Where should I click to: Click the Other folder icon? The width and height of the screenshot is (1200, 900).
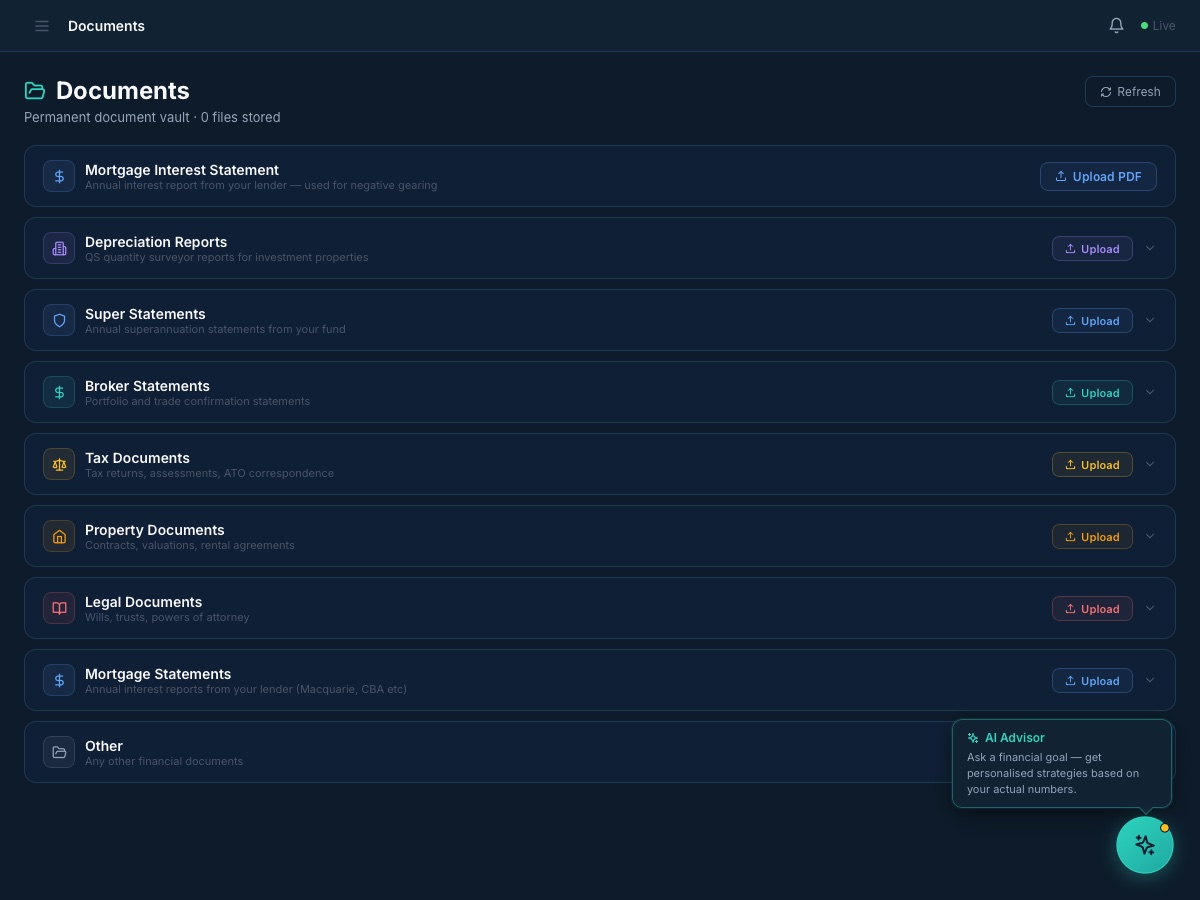(59, 752)
